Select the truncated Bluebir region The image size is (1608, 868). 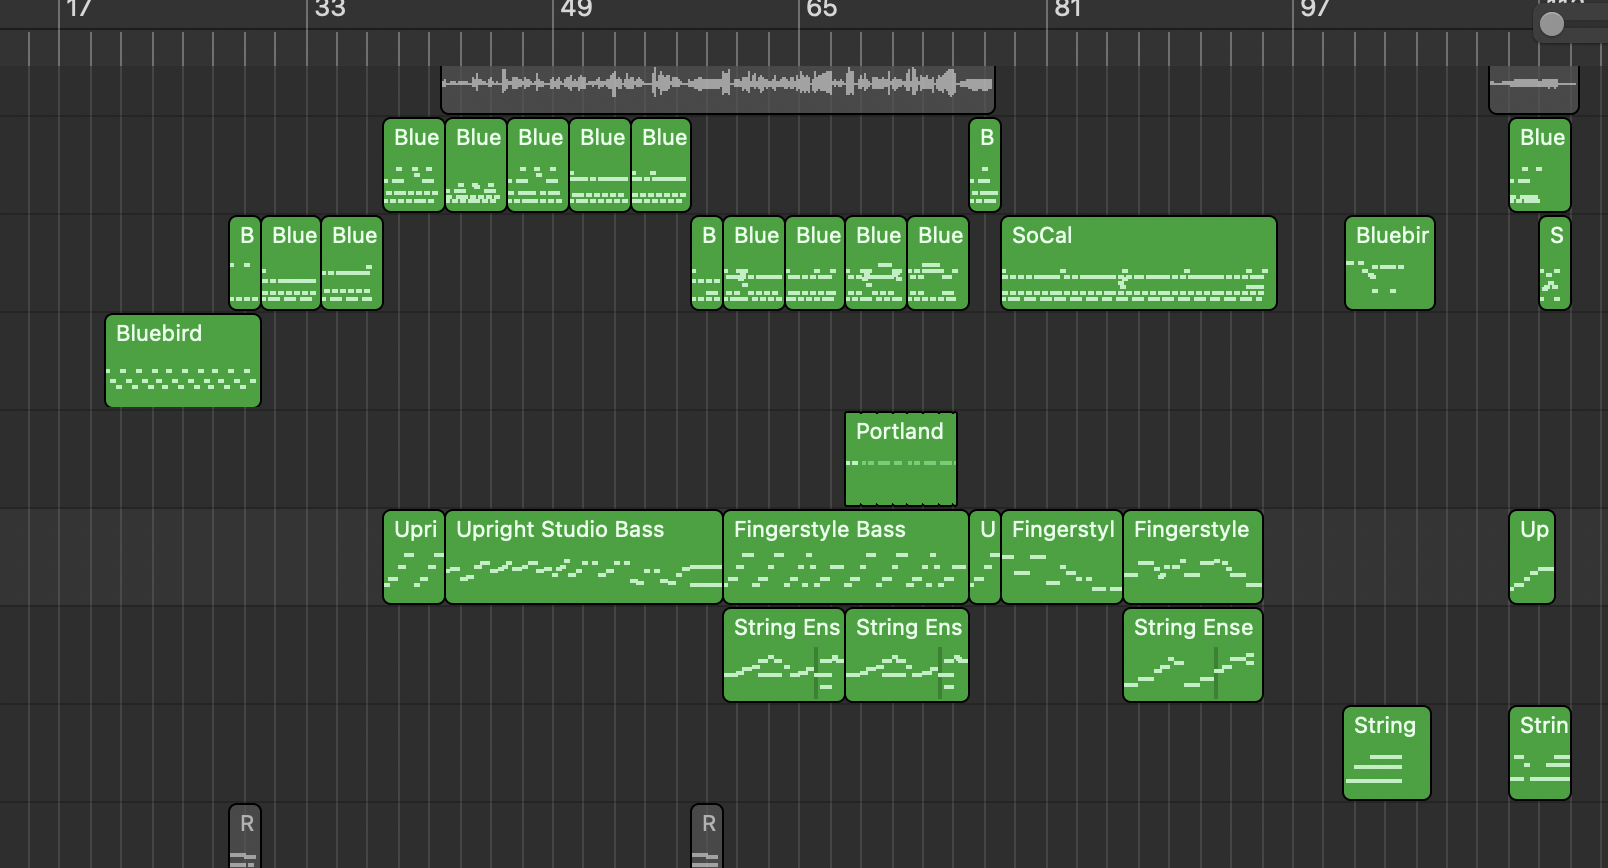click(1389, 264)
